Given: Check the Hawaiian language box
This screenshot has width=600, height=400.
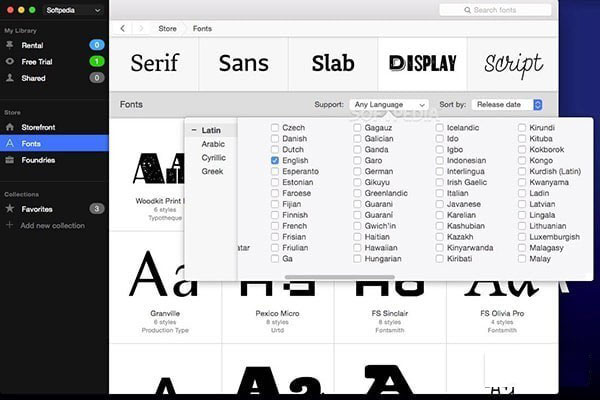Looking at the screenshot, I should point(357,248).
